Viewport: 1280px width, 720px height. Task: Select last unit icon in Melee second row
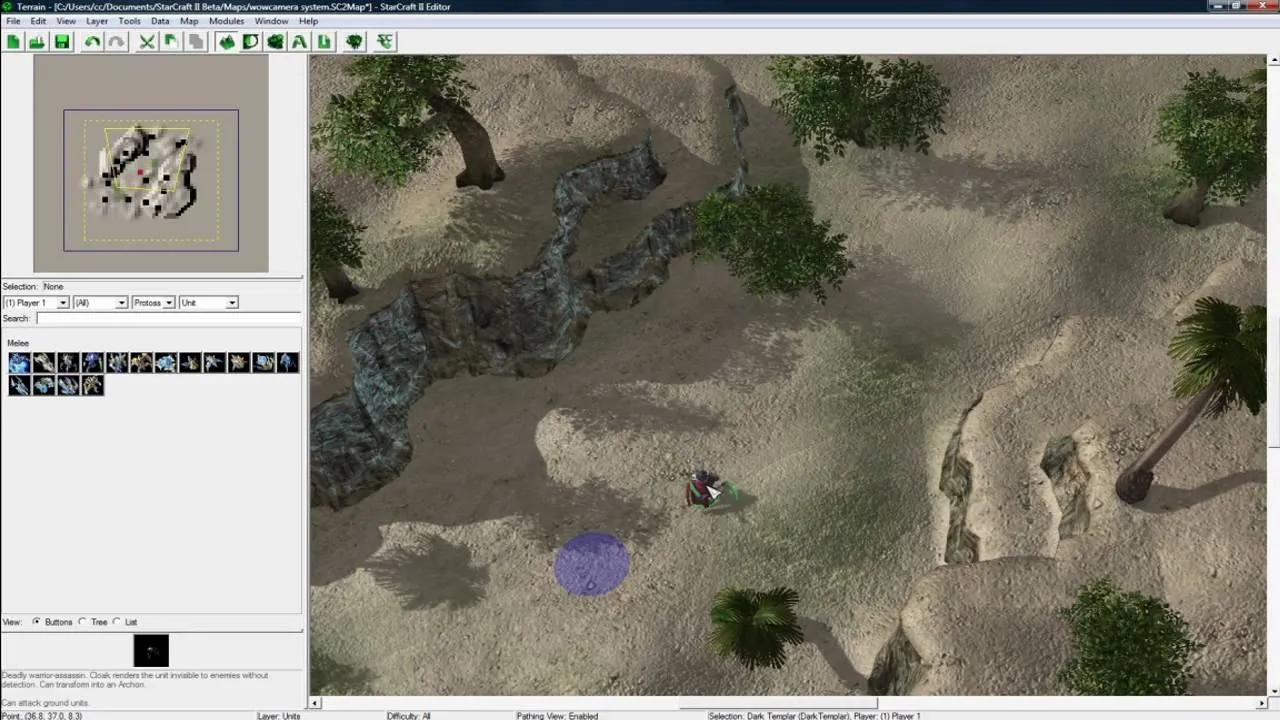(92, 385)
